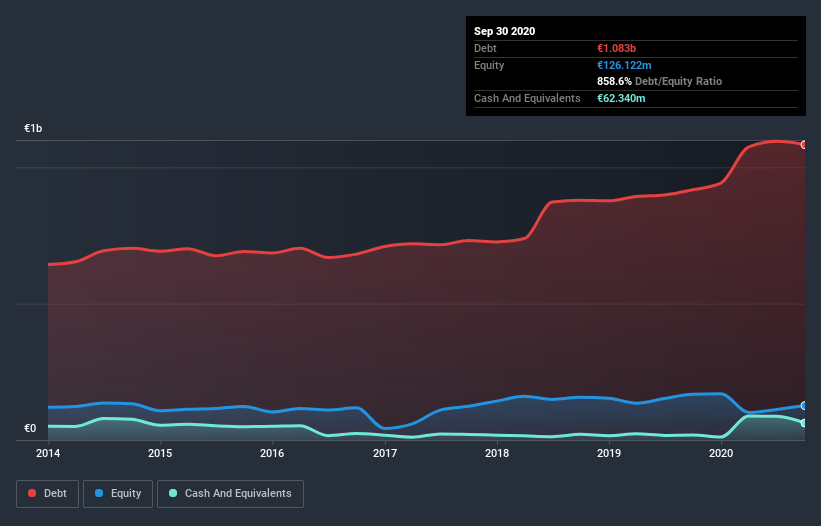Click the Sep 30 2020 tooltip date

tap(505, 31)
